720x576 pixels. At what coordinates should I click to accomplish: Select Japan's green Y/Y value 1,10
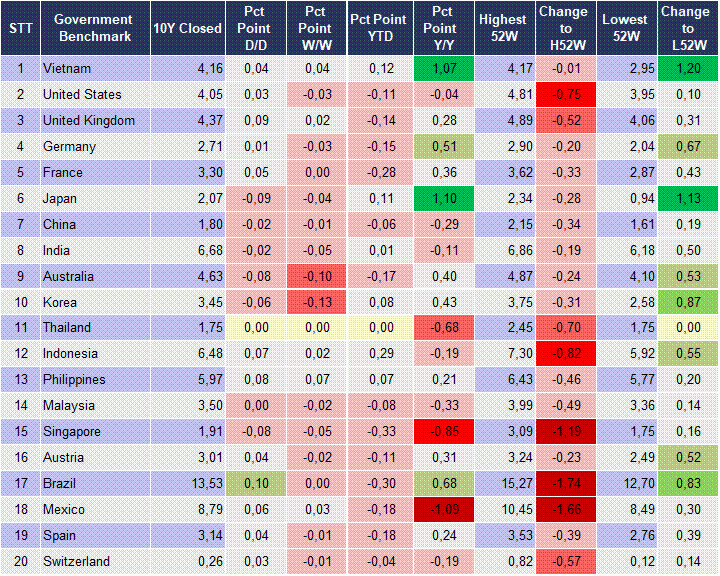pyautogui.click(x=442, y=199)
